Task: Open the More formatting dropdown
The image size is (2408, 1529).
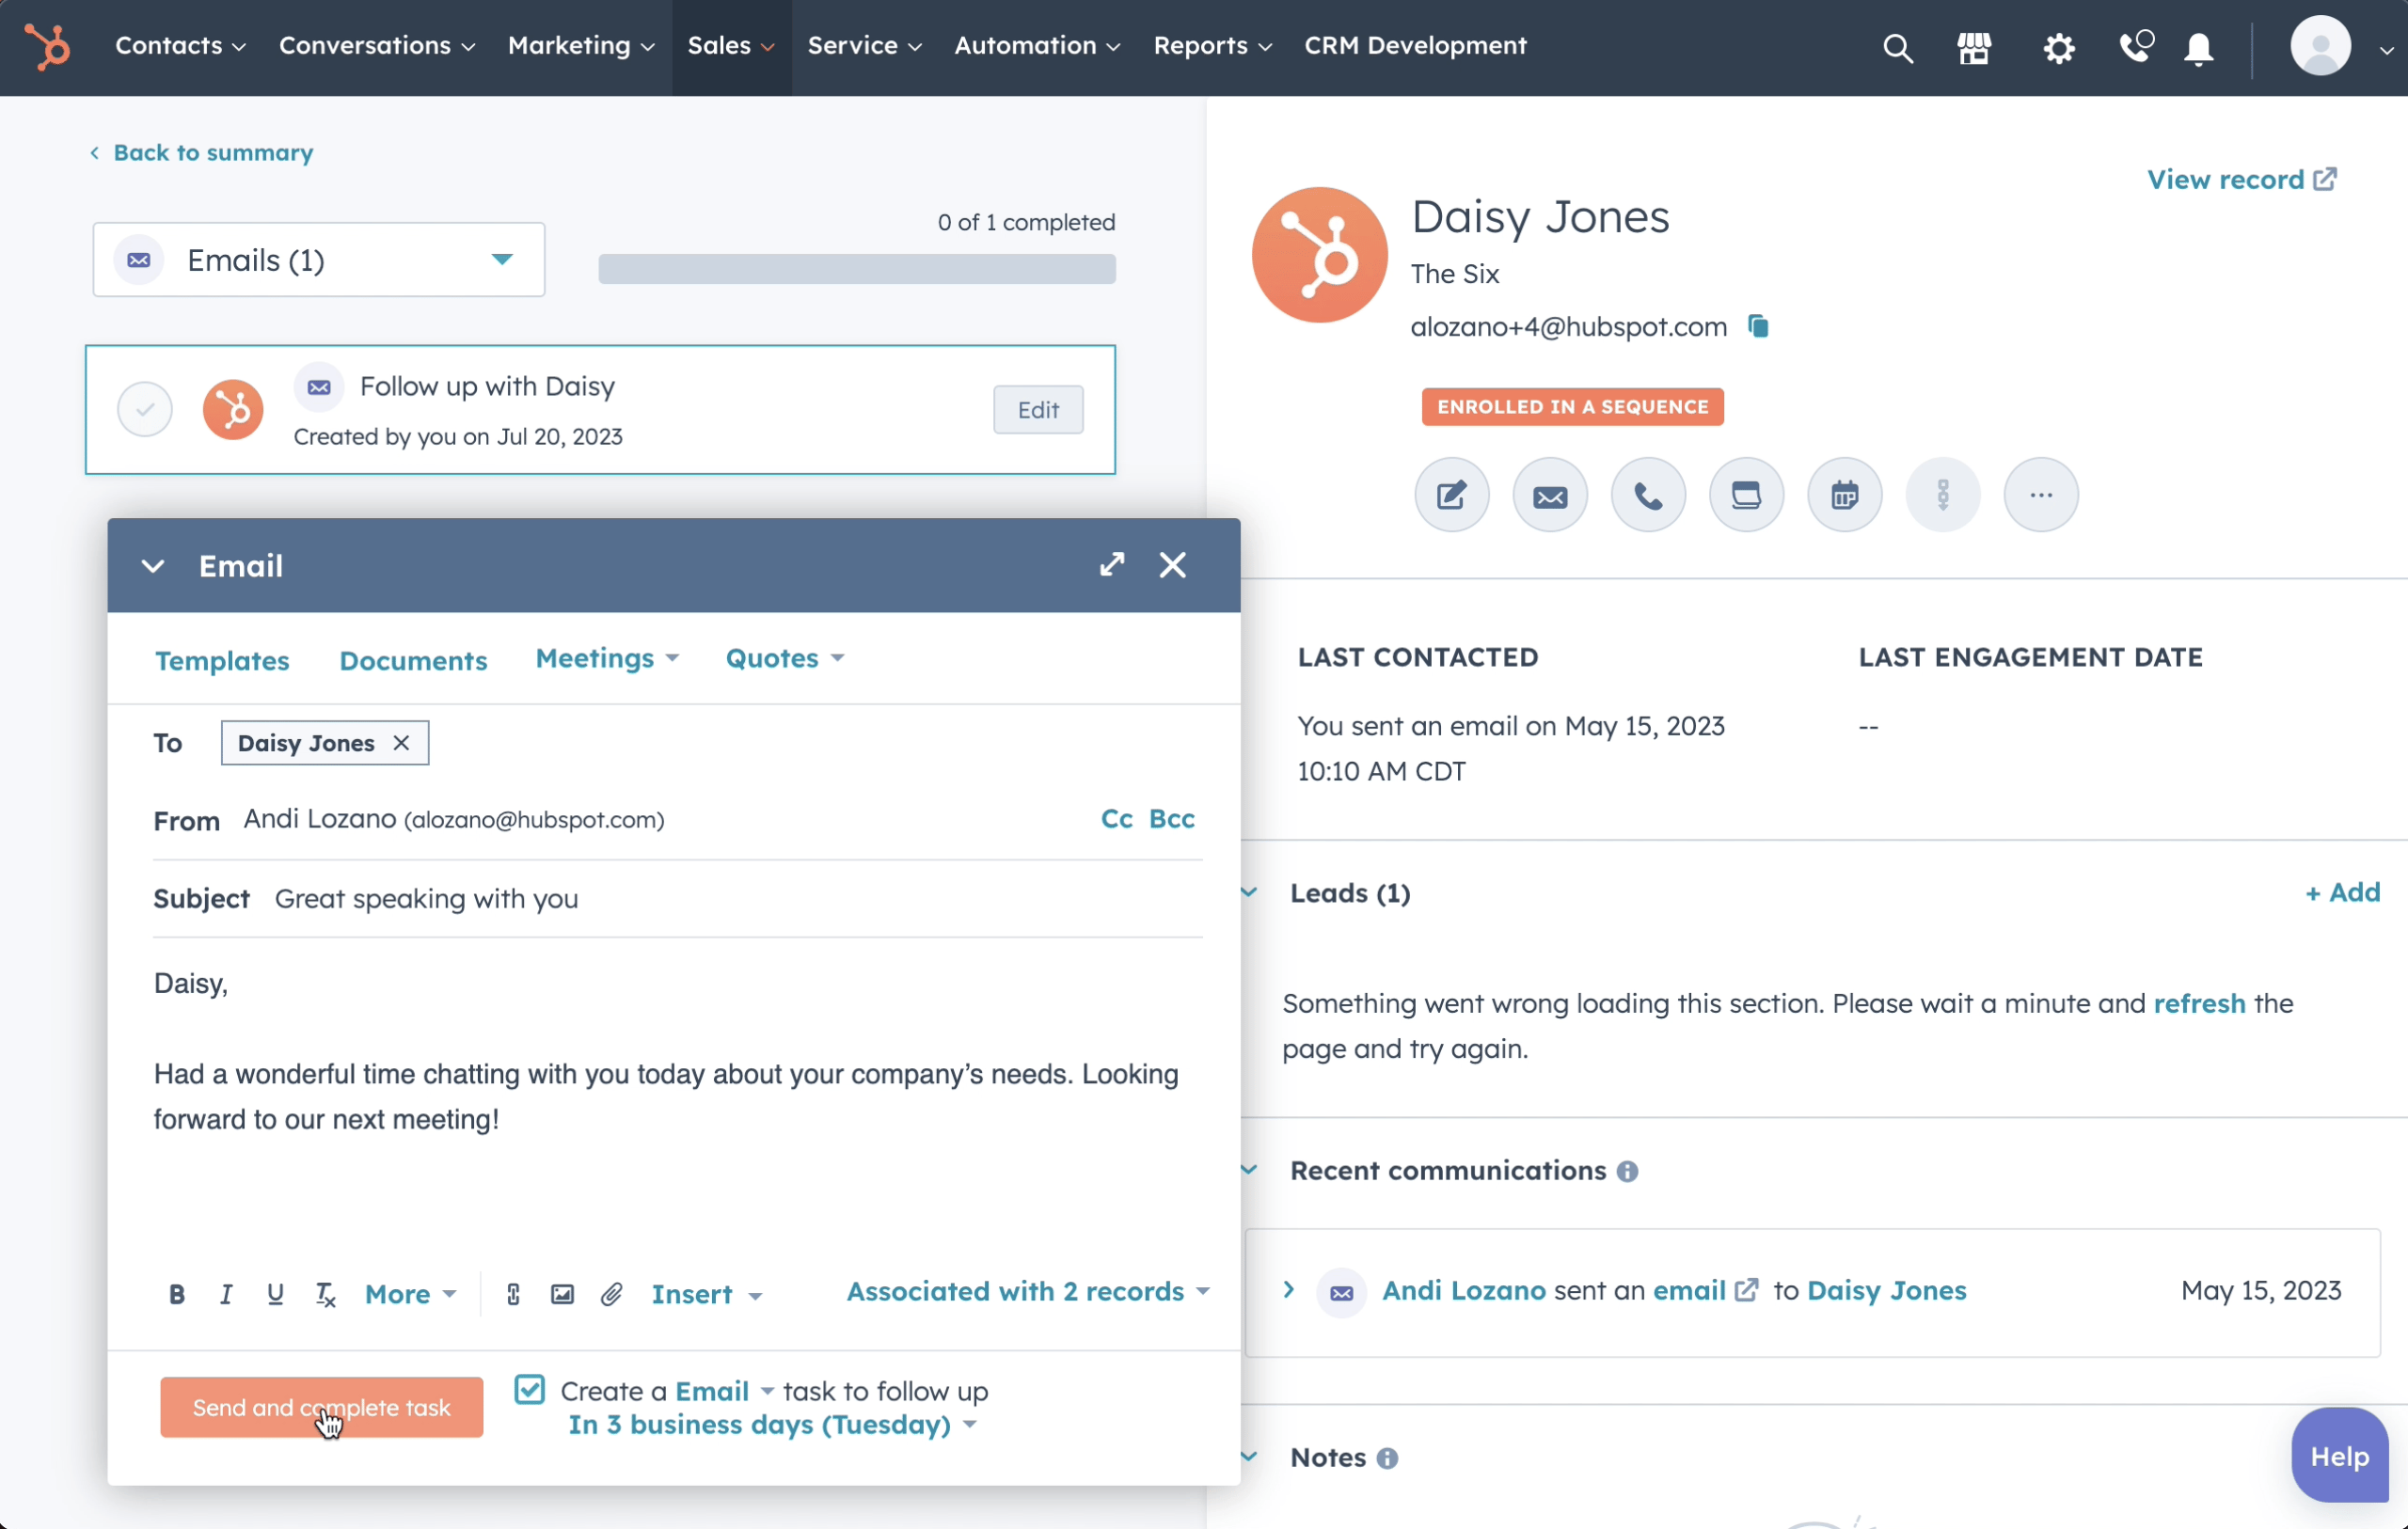Action: (x=410, y=1294)
